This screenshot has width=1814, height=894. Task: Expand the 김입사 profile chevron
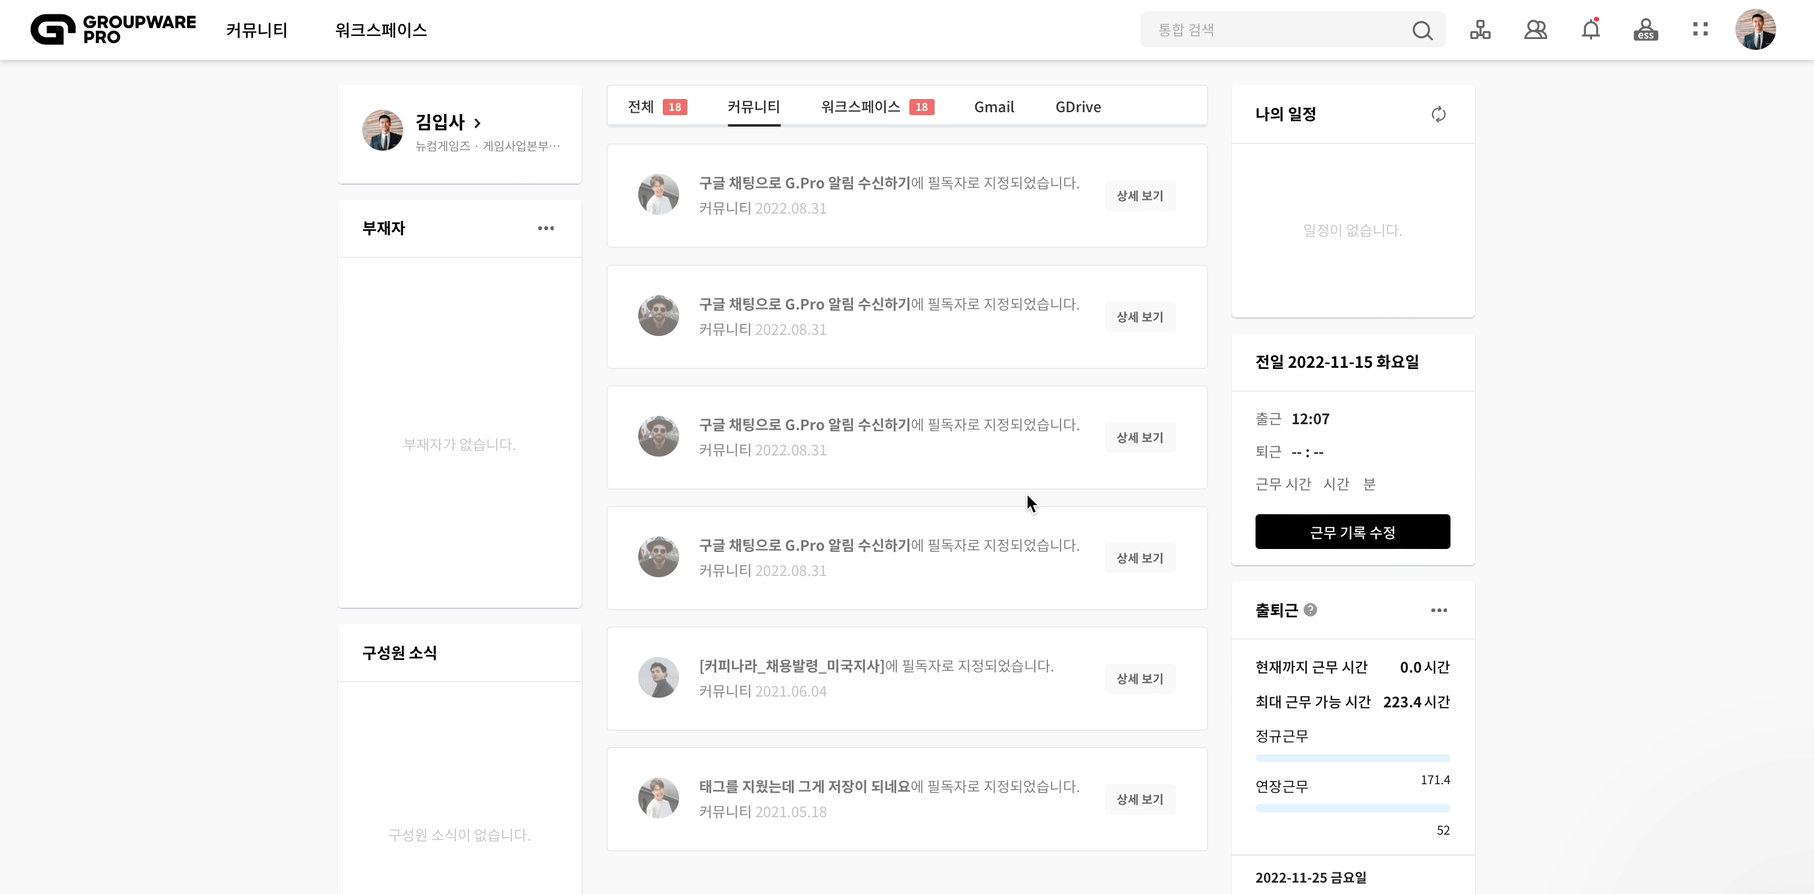click(477, 123)
